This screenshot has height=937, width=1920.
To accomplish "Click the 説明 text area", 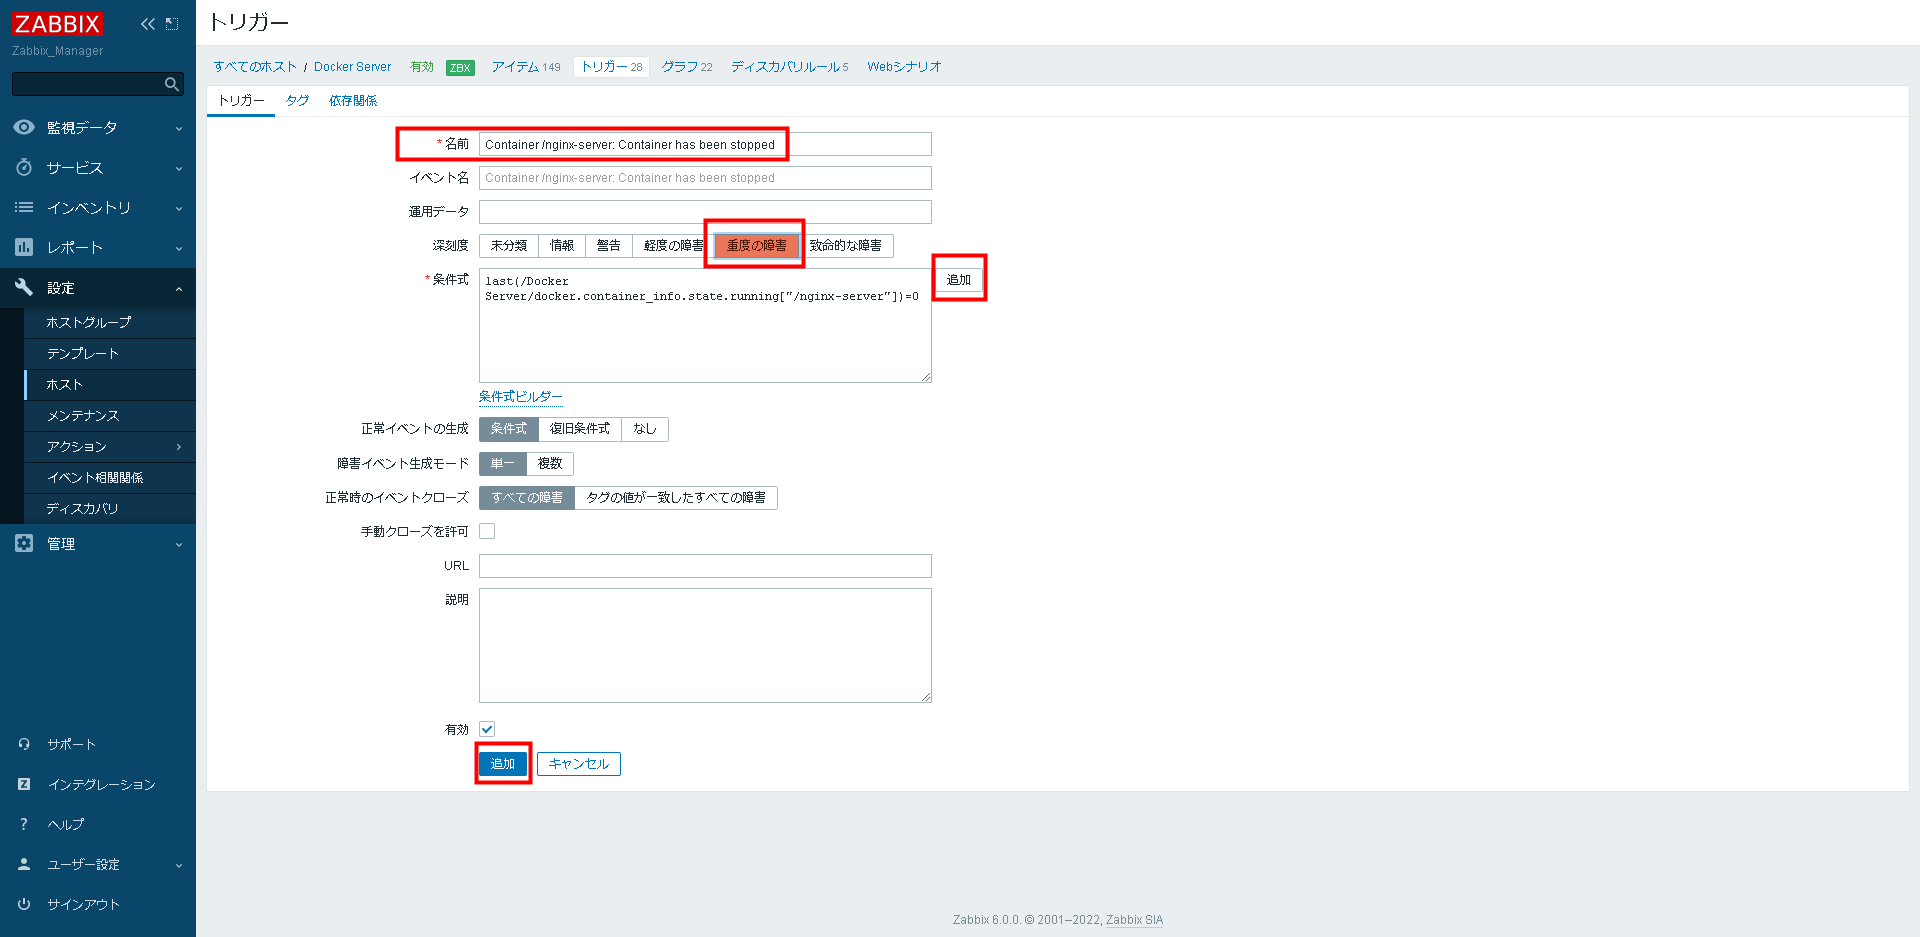I will [705, 645].
